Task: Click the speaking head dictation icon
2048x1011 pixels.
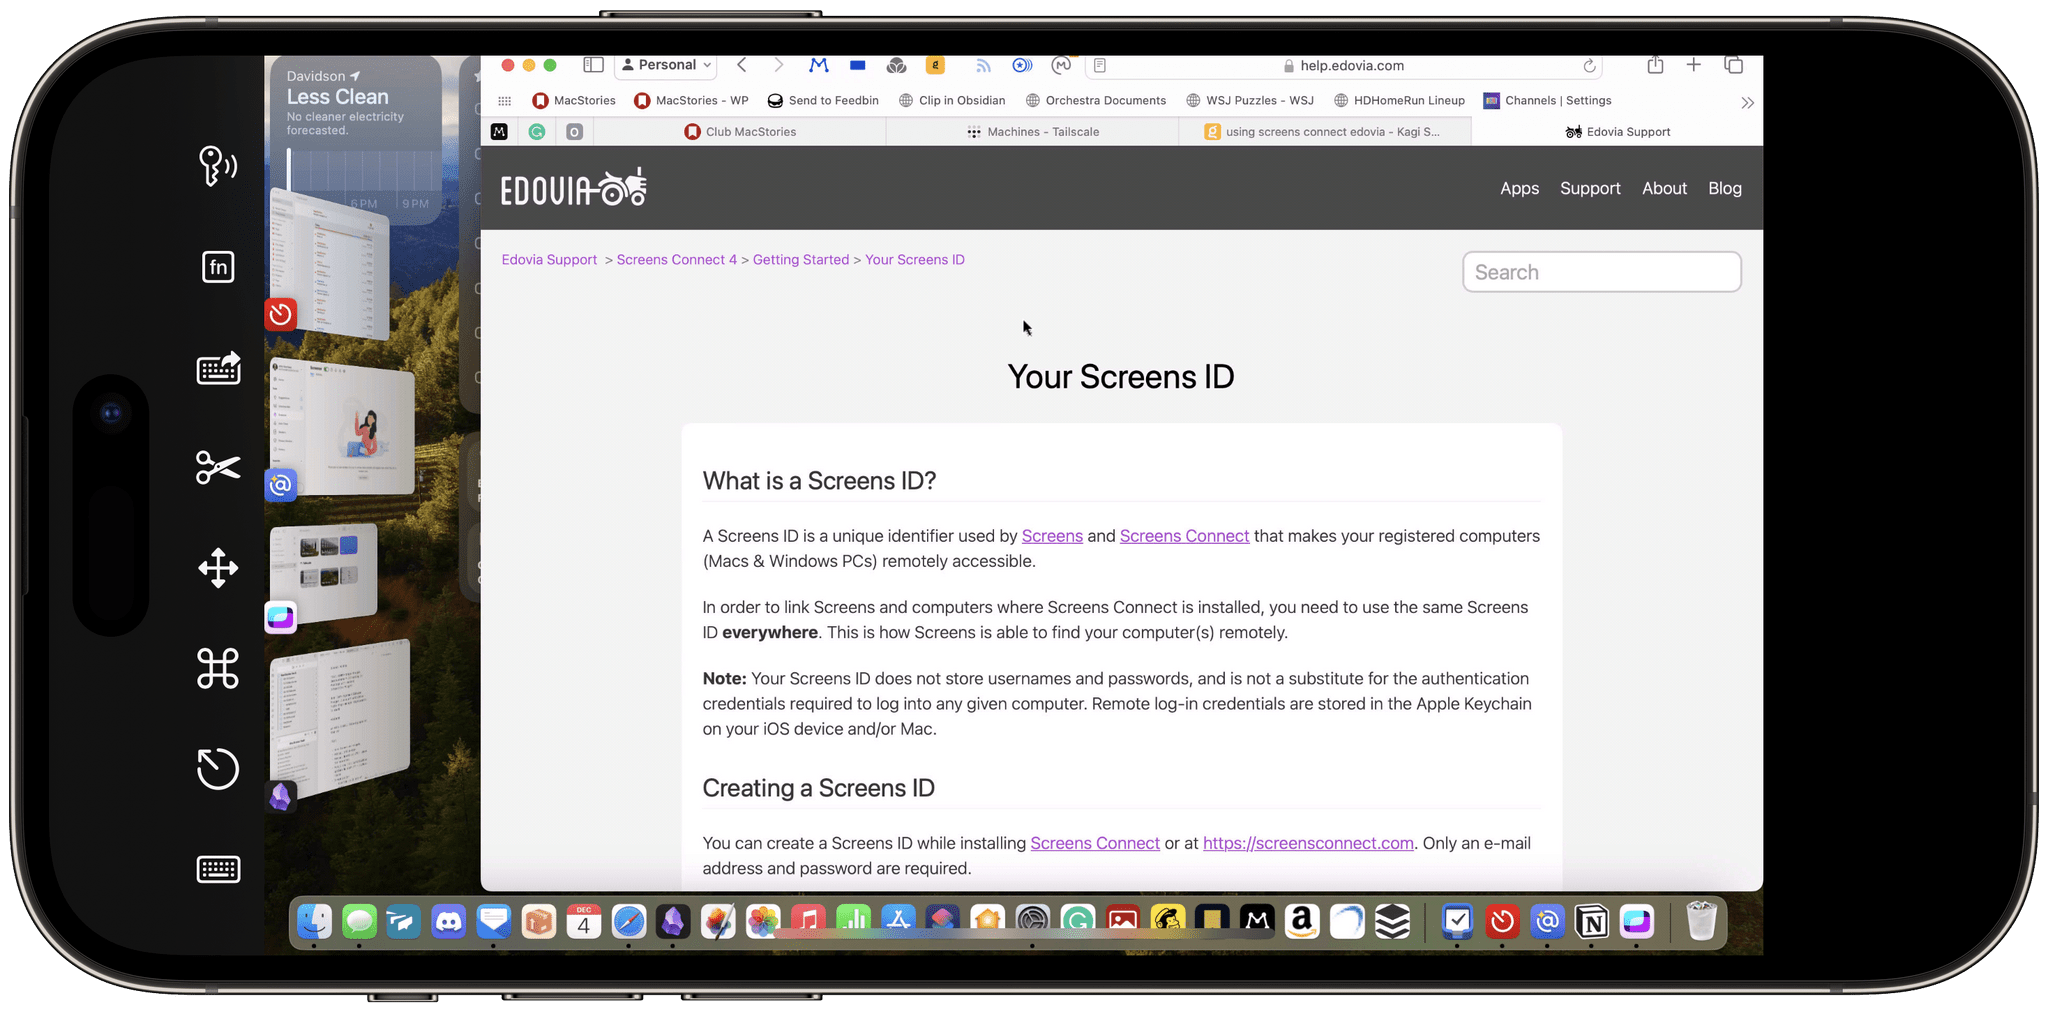Action: point(218,166)
